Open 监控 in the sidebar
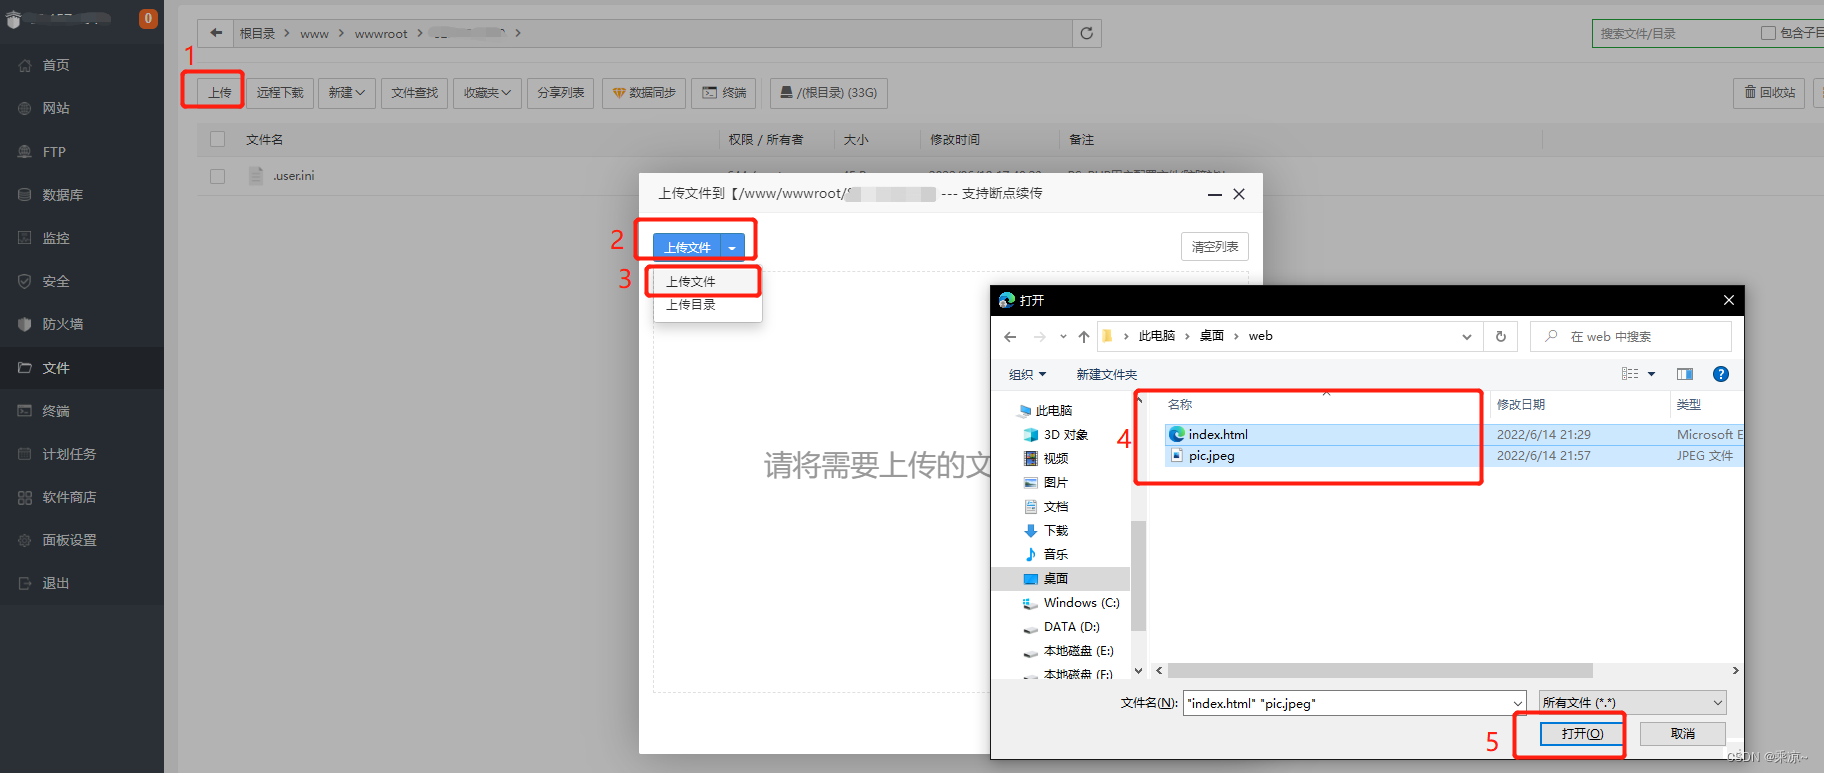Viewport: 1824px width, 773px height. (x=56, y=238)
